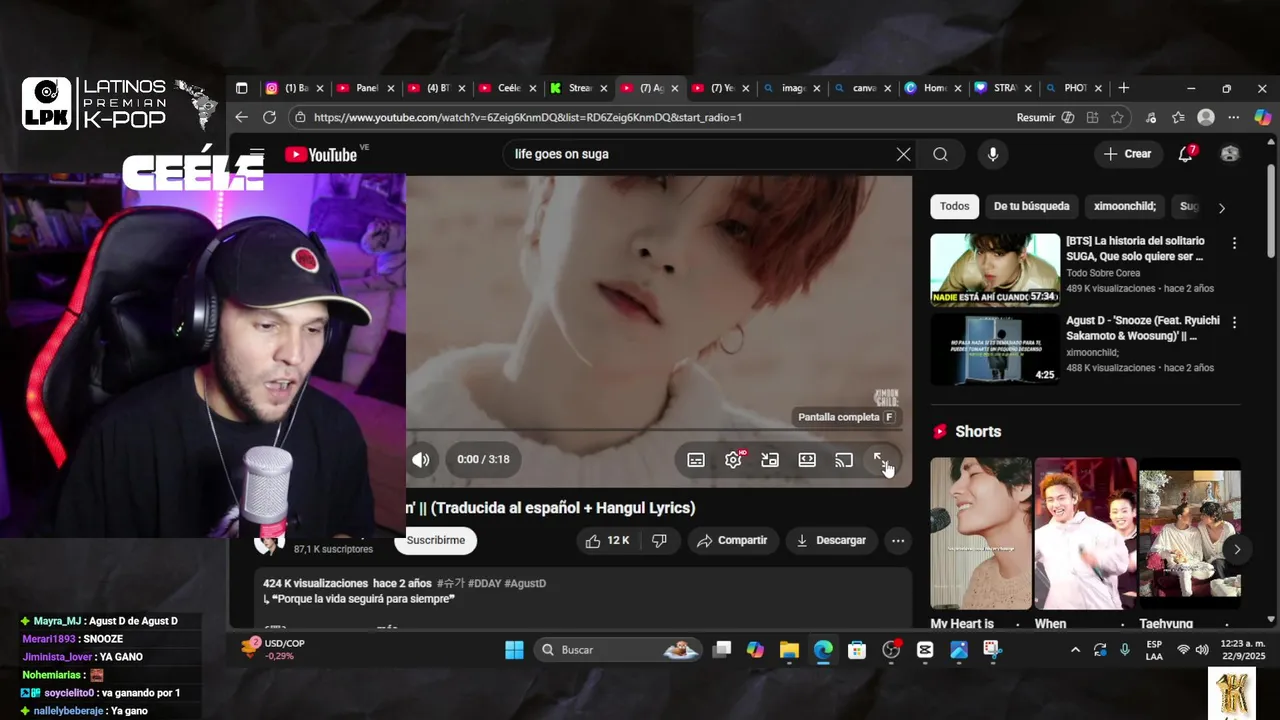Show next Shorts with the arrow

pos(1237,549)
